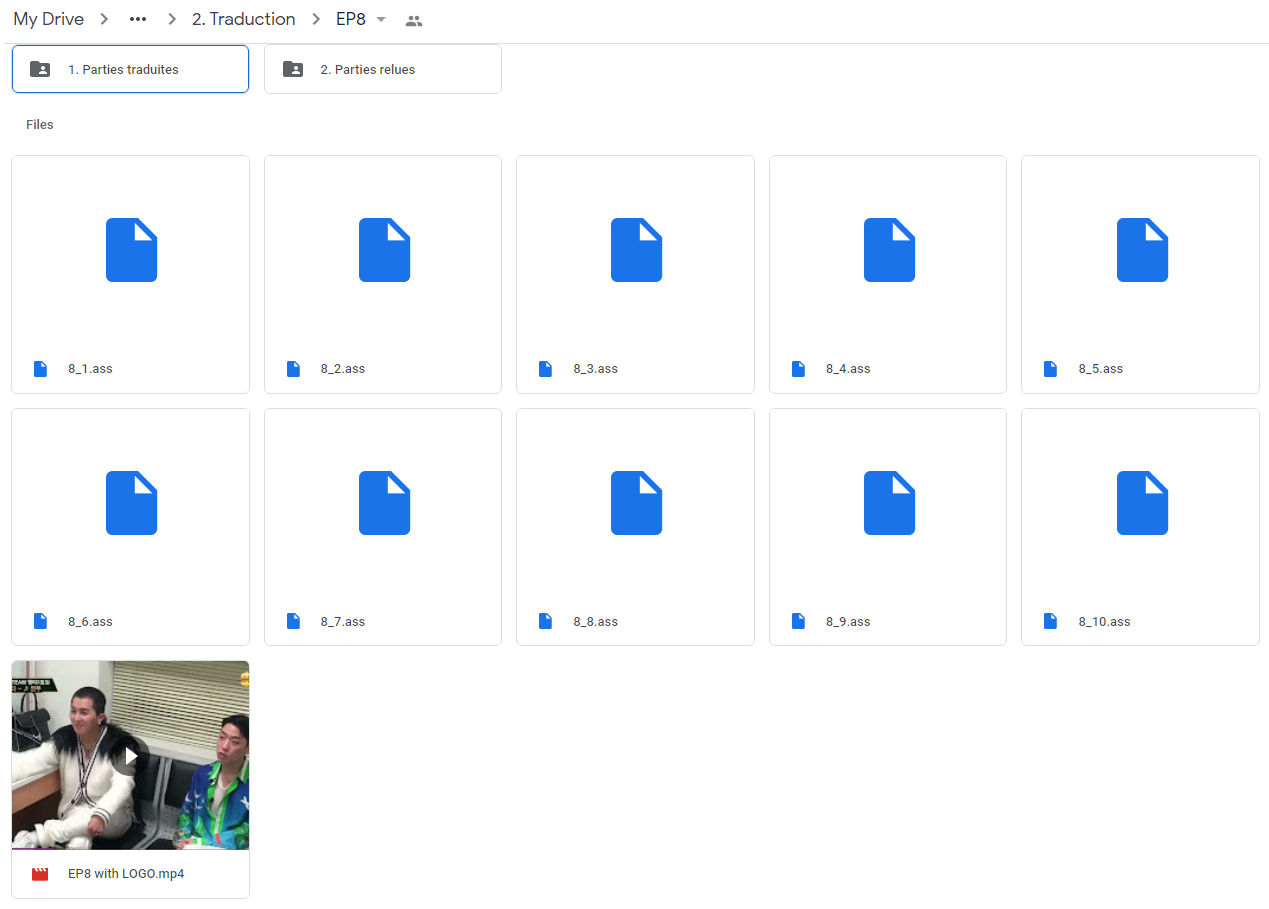The image size is (1269, 909).
Task: Go to My Drive breadcrumb
Action: (48, 20)
